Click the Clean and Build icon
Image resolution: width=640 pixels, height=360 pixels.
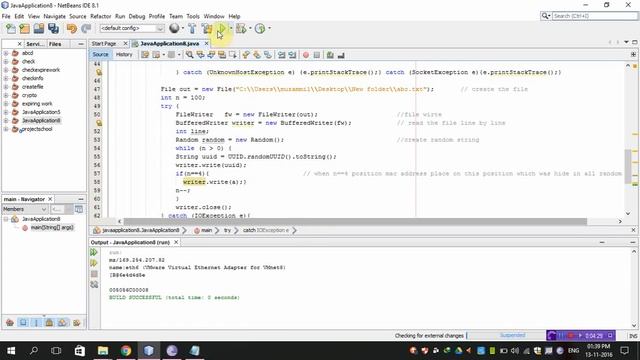[207, 29]
